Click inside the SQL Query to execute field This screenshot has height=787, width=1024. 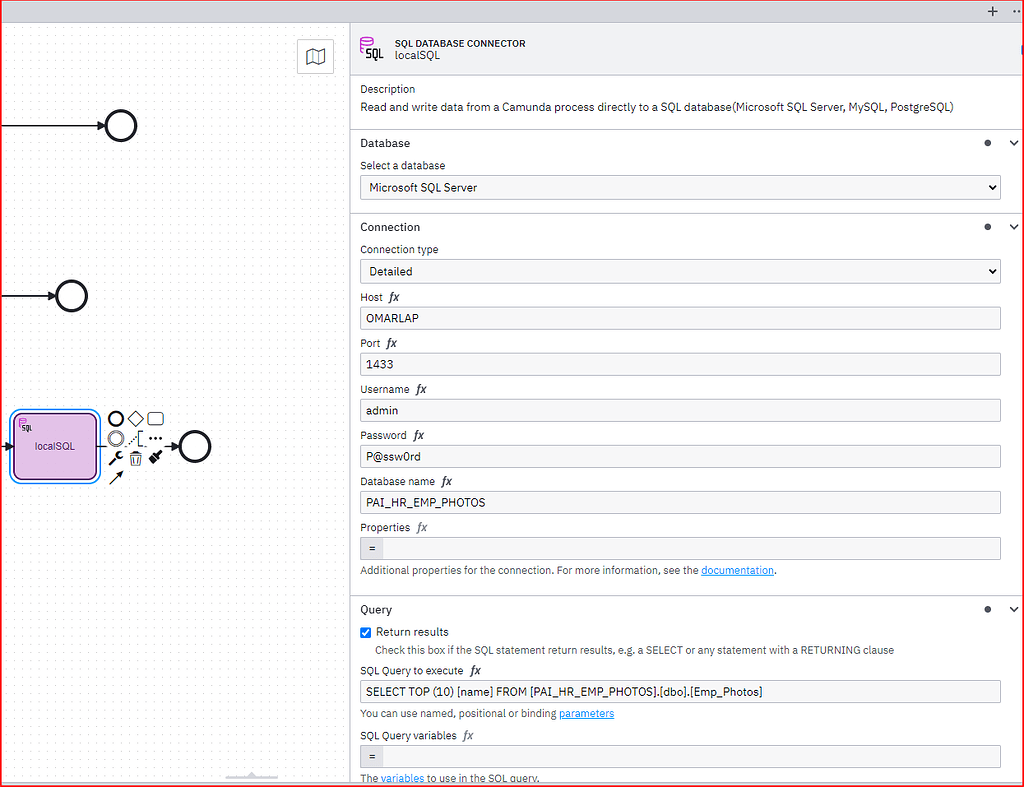(680, 691)
